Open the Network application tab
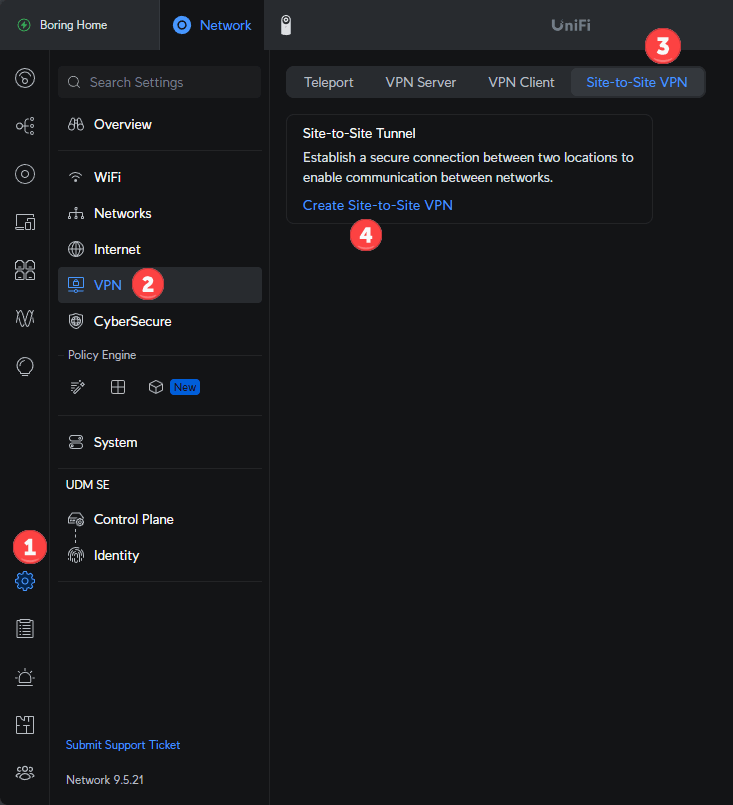 212,25
